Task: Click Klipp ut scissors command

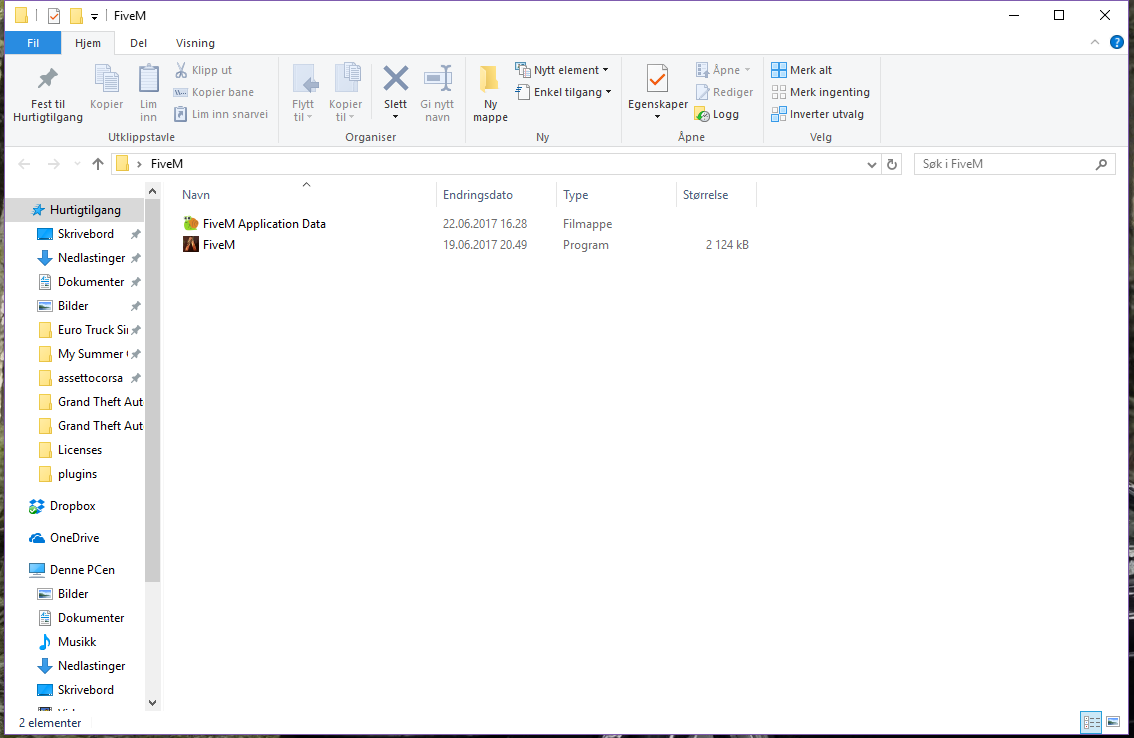Action: click(x=203, y=70)
